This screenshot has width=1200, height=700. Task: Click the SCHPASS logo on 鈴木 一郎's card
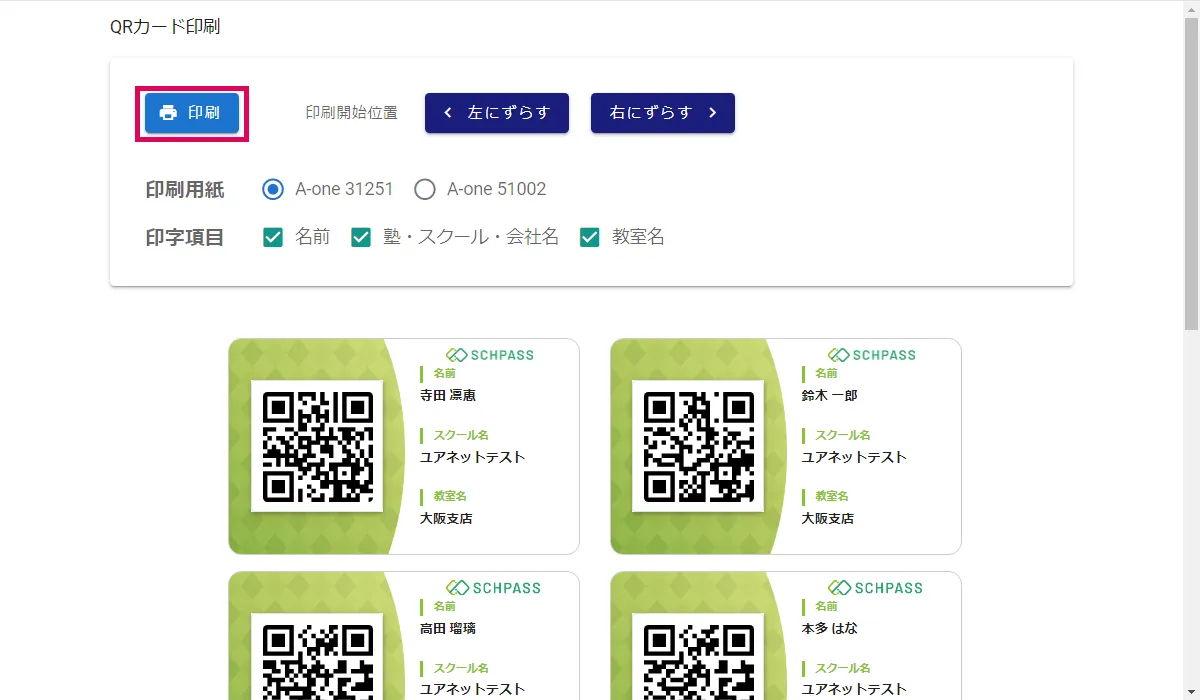point(872,355)
